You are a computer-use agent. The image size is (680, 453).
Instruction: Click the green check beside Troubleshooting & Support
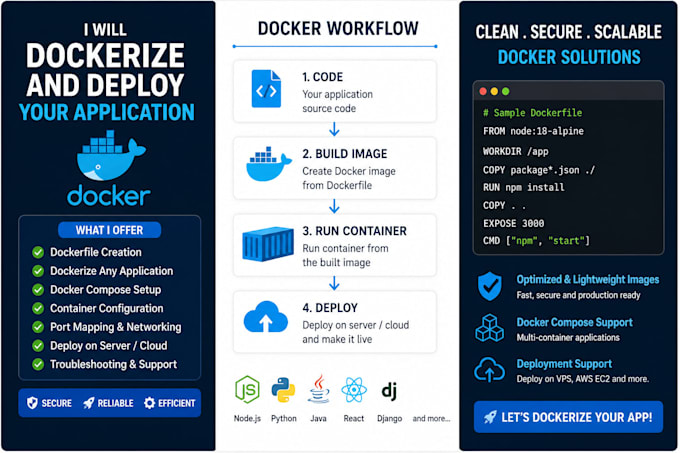pyautogui.click(x=38, y=364)
